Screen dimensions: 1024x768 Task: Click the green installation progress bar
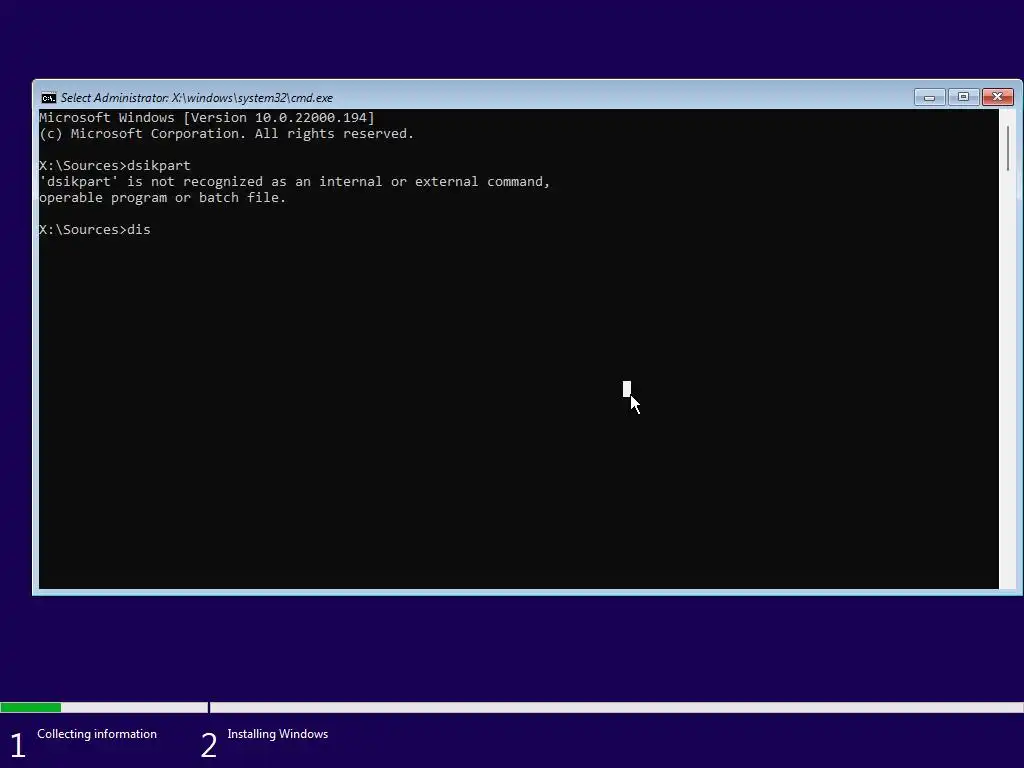point(31,707)
